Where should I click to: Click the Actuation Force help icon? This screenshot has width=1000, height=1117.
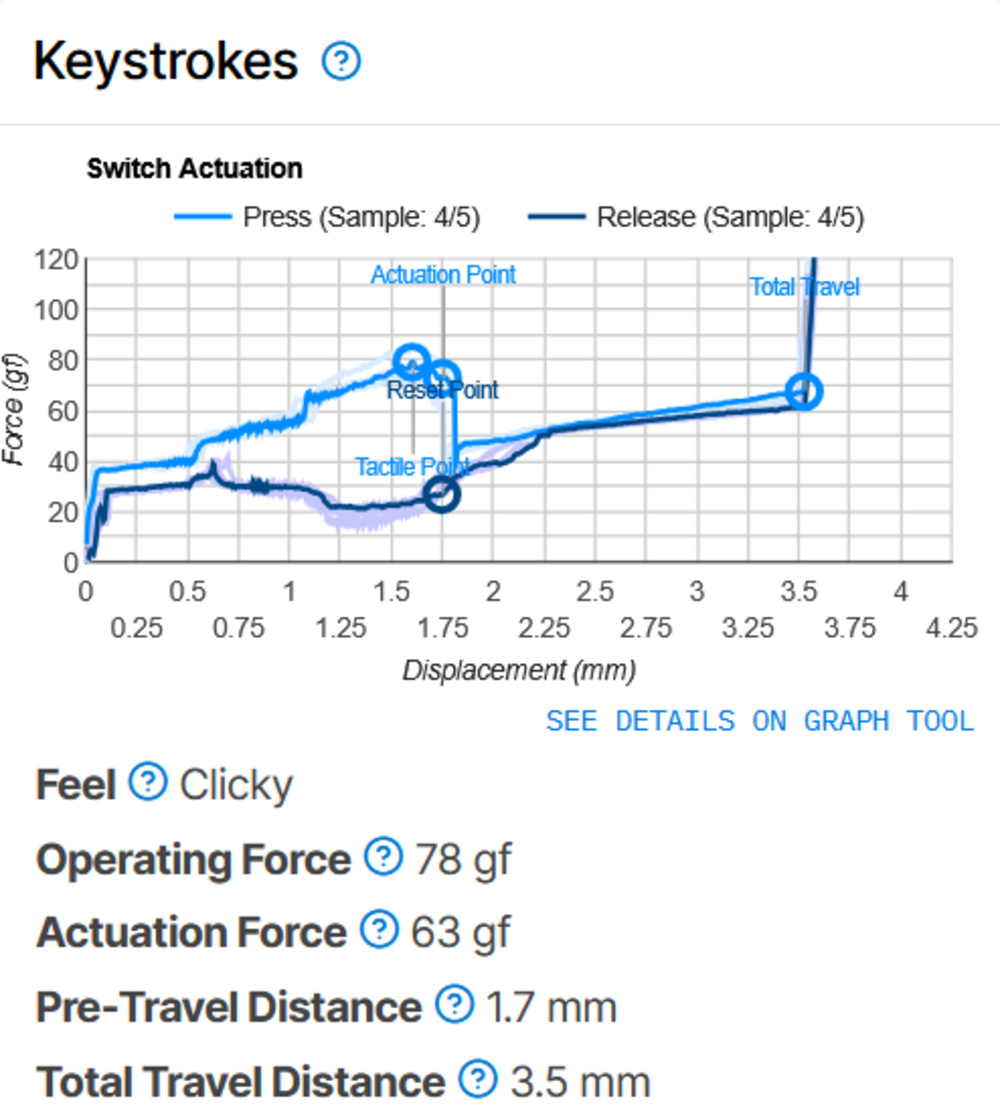(379, 931)
